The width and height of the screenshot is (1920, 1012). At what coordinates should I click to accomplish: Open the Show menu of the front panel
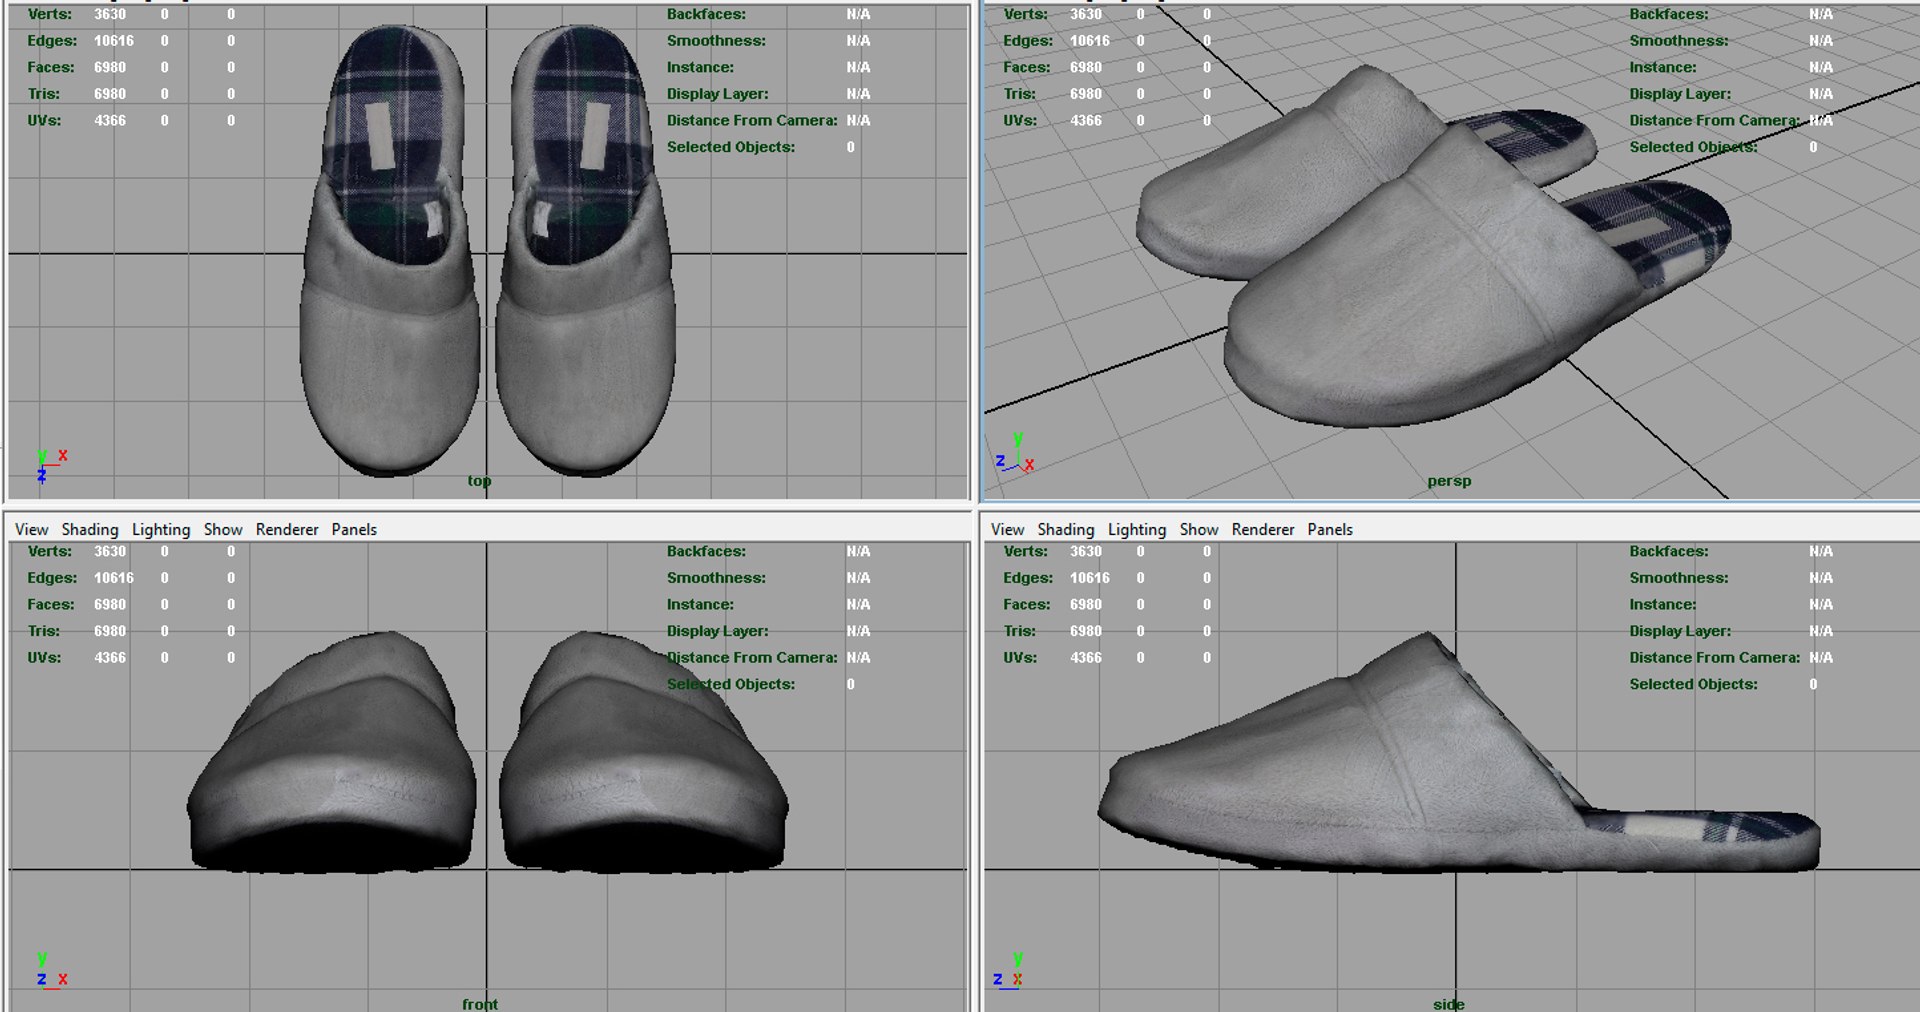[x=223, y=529]
